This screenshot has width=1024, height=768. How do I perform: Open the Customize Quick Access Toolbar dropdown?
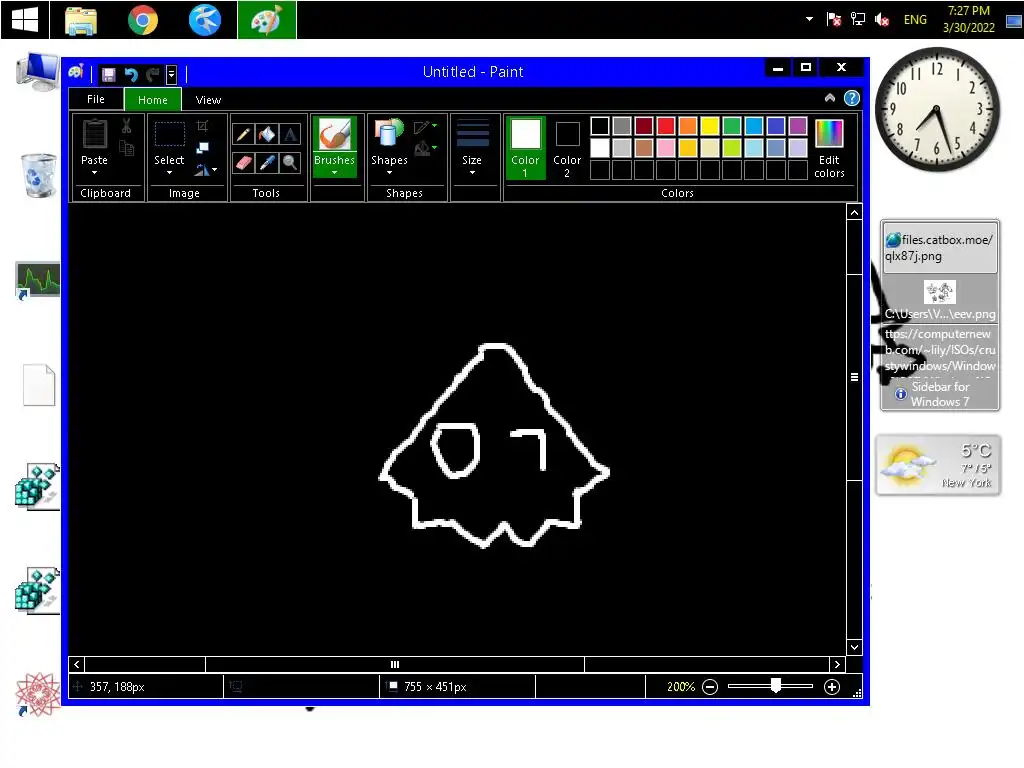coord(171,74)
